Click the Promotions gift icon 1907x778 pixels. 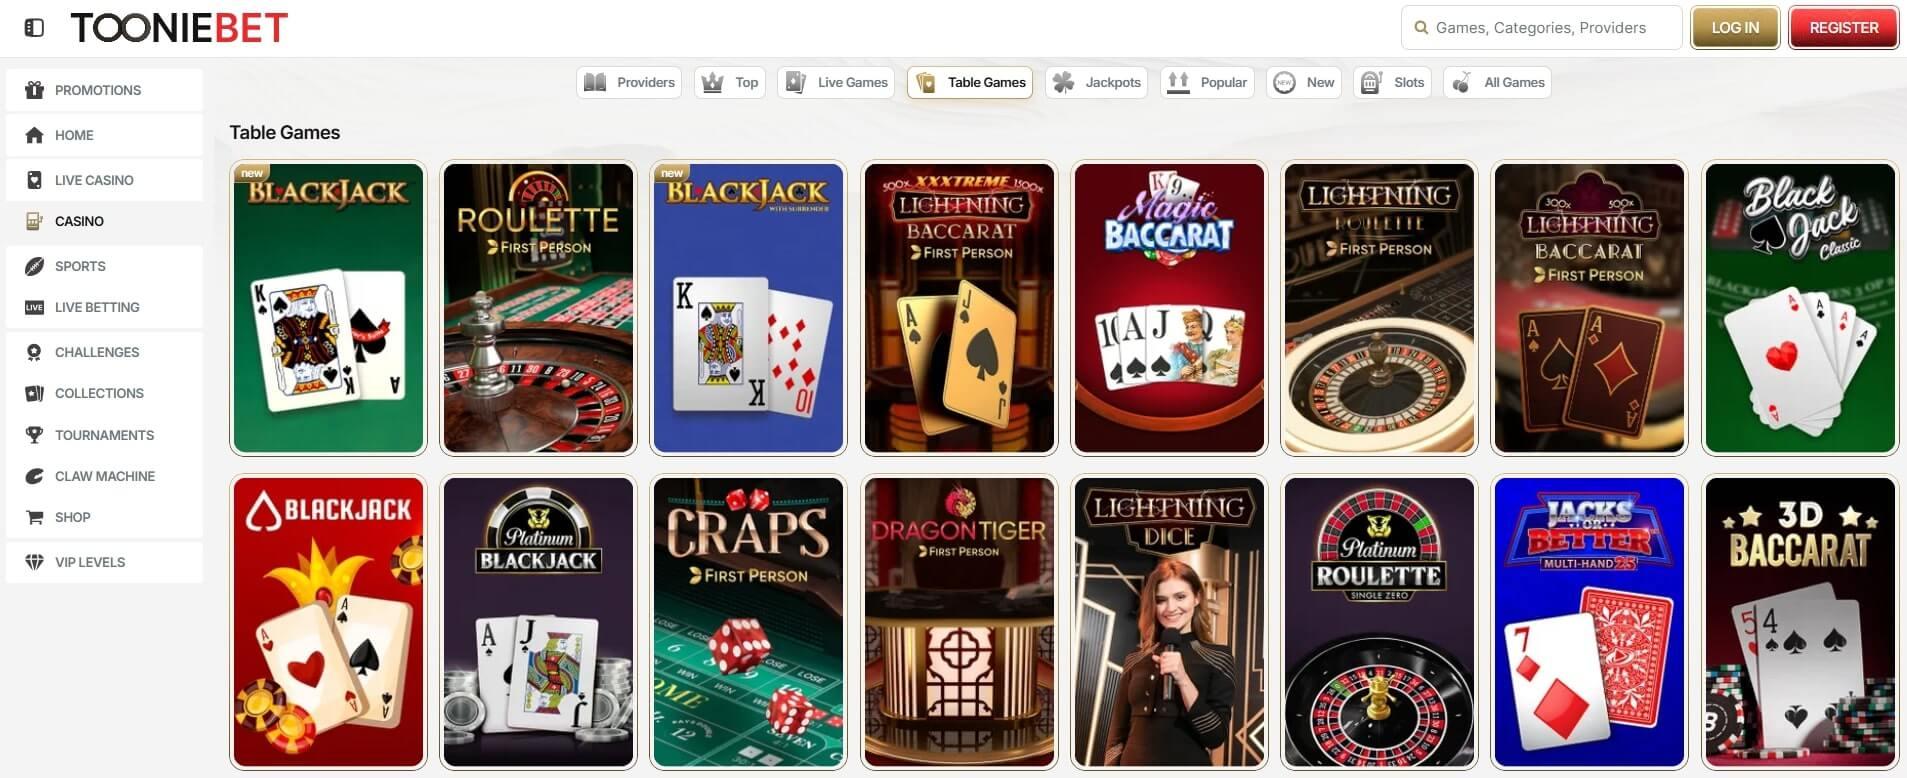tap(34, 90)
